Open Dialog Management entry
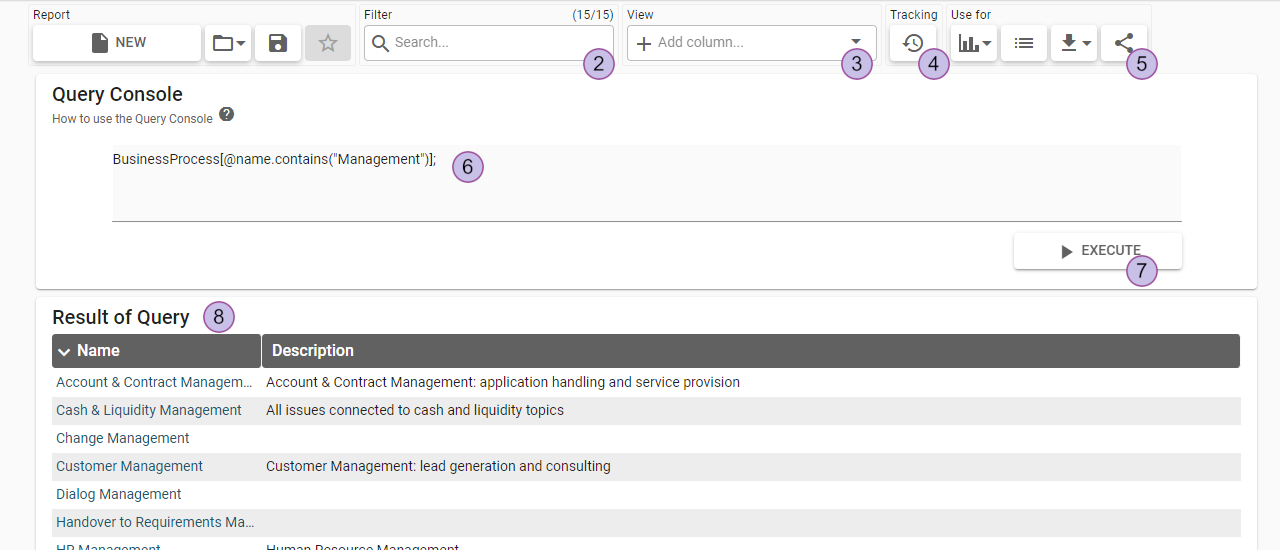 119,494
